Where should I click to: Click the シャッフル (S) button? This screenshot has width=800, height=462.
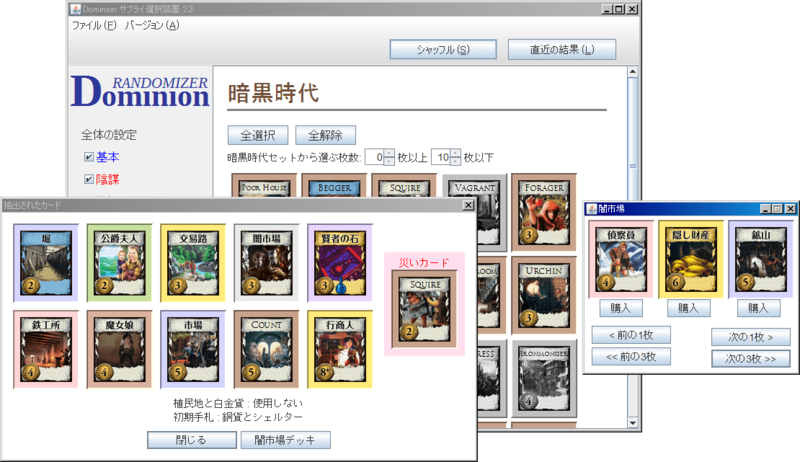(443, 49)
